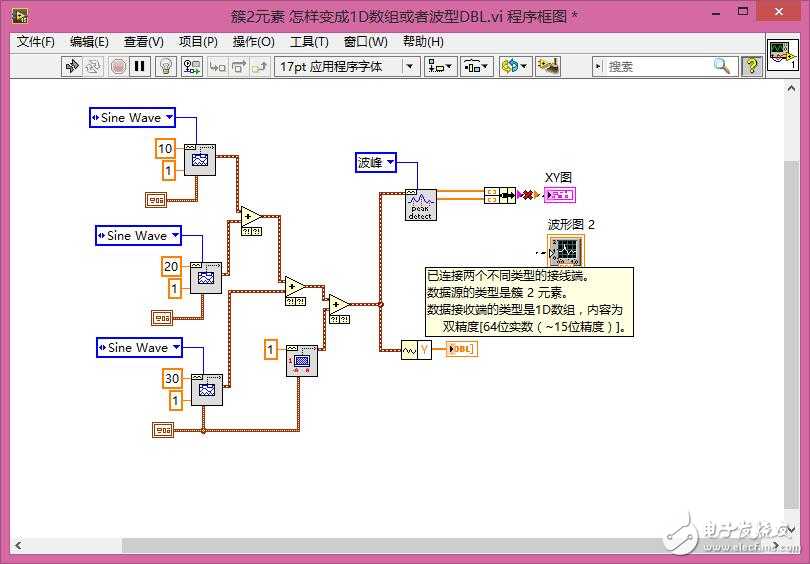Click the Pause toolbar button

coord(139,67)
